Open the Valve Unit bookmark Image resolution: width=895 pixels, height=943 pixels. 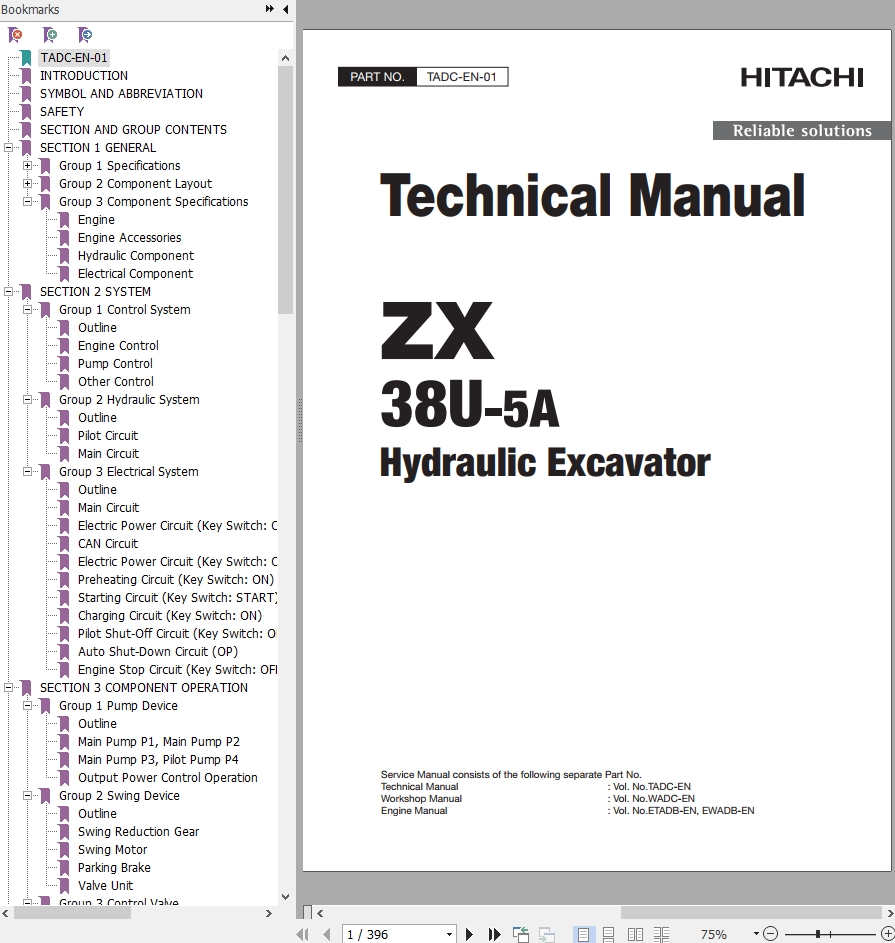[106, 886]
